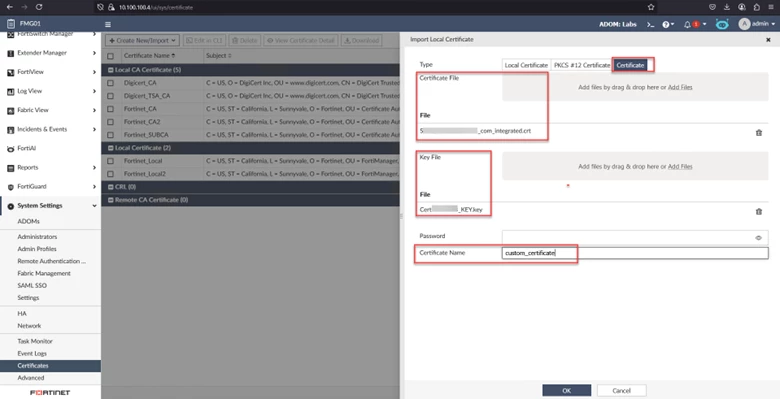Image resolution: width=780 pixels, height=399 pixels.
Task: Collapse the Local Certificate group
Action: pyautogui.click(x=110, y=148)
